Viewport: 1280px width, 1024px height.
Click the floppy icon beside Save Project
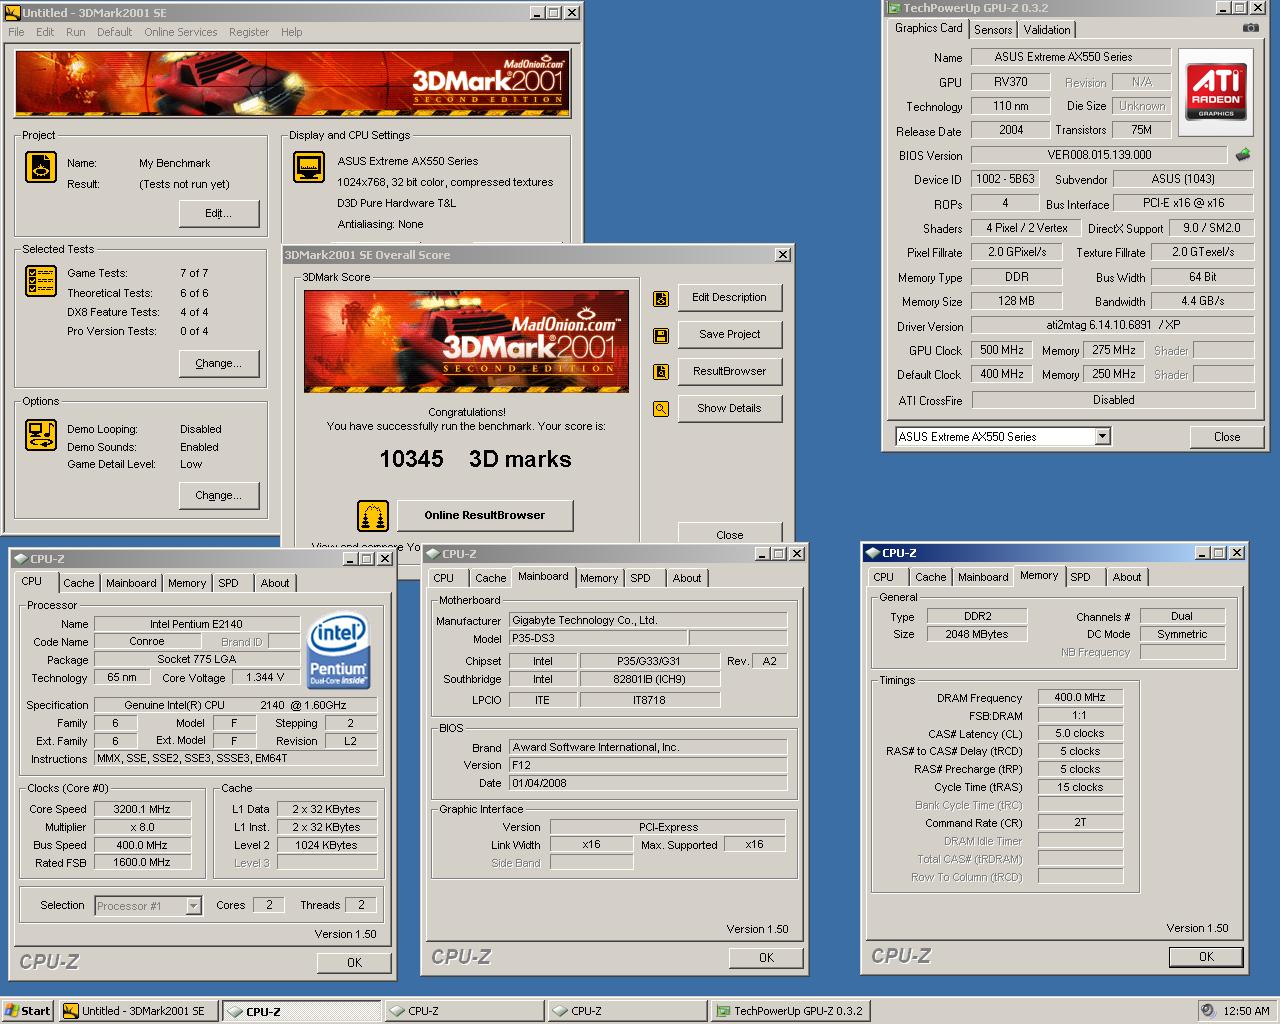660,335
